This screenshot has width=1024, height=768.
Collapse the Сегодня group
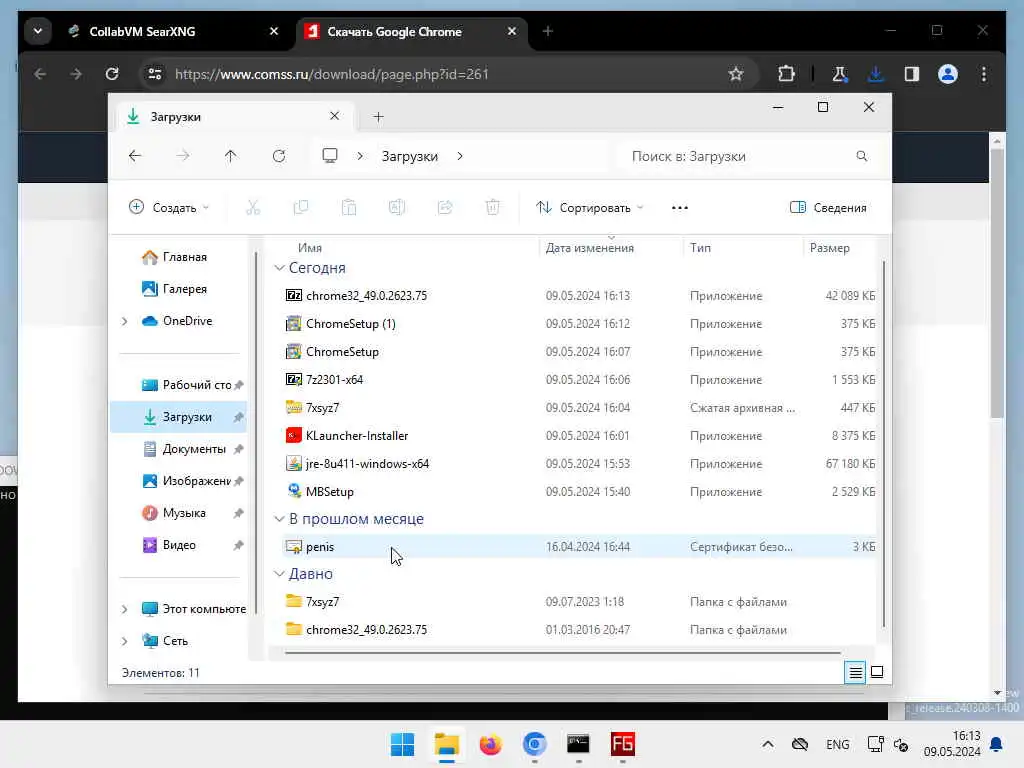(280, 268)
